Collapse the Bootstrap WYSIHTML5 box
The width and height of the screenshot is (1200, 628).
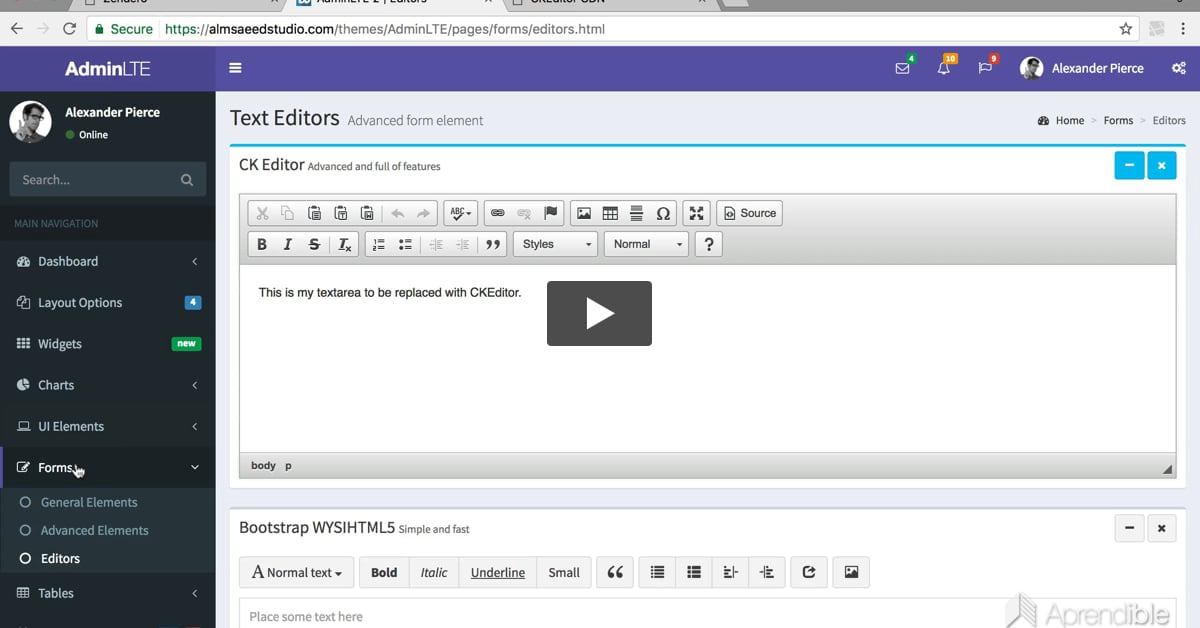point(1129,528)
